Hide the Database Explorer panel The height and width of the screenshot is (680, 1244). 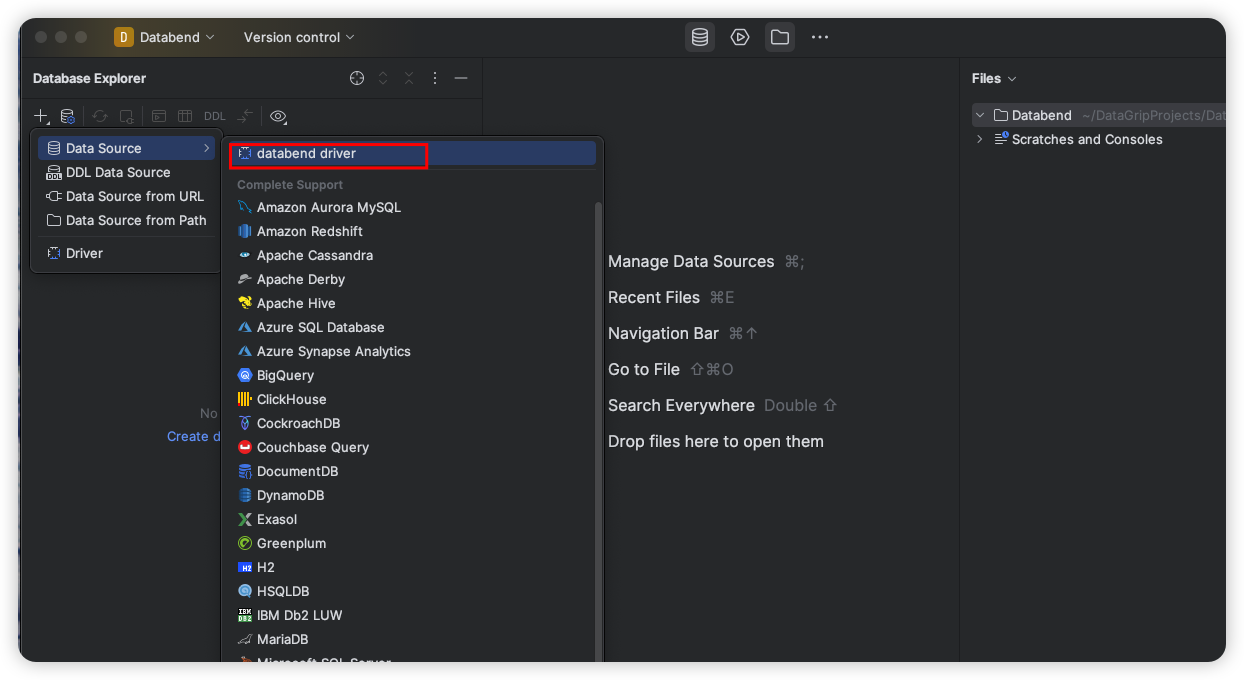click(x=461, y=78)
